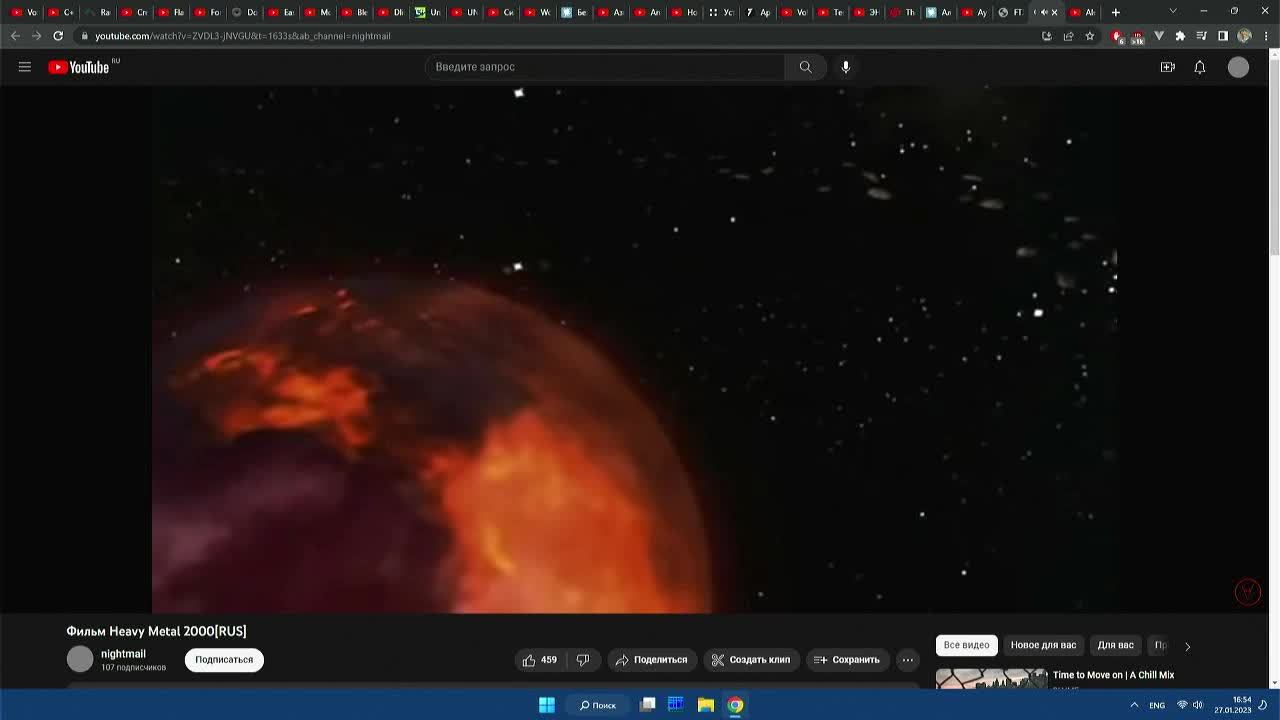Open Time to Move on video title
Screen dimensions: 1280x720
point(1113,675)
